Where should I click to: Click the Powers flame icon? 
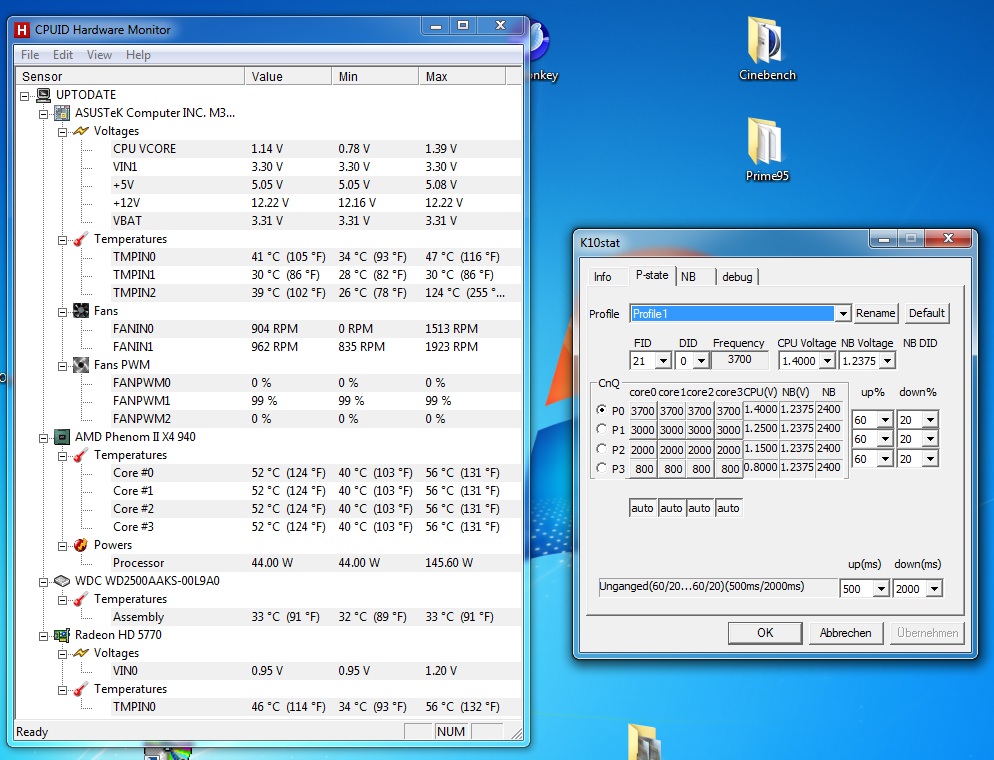[x=81, y=545]
